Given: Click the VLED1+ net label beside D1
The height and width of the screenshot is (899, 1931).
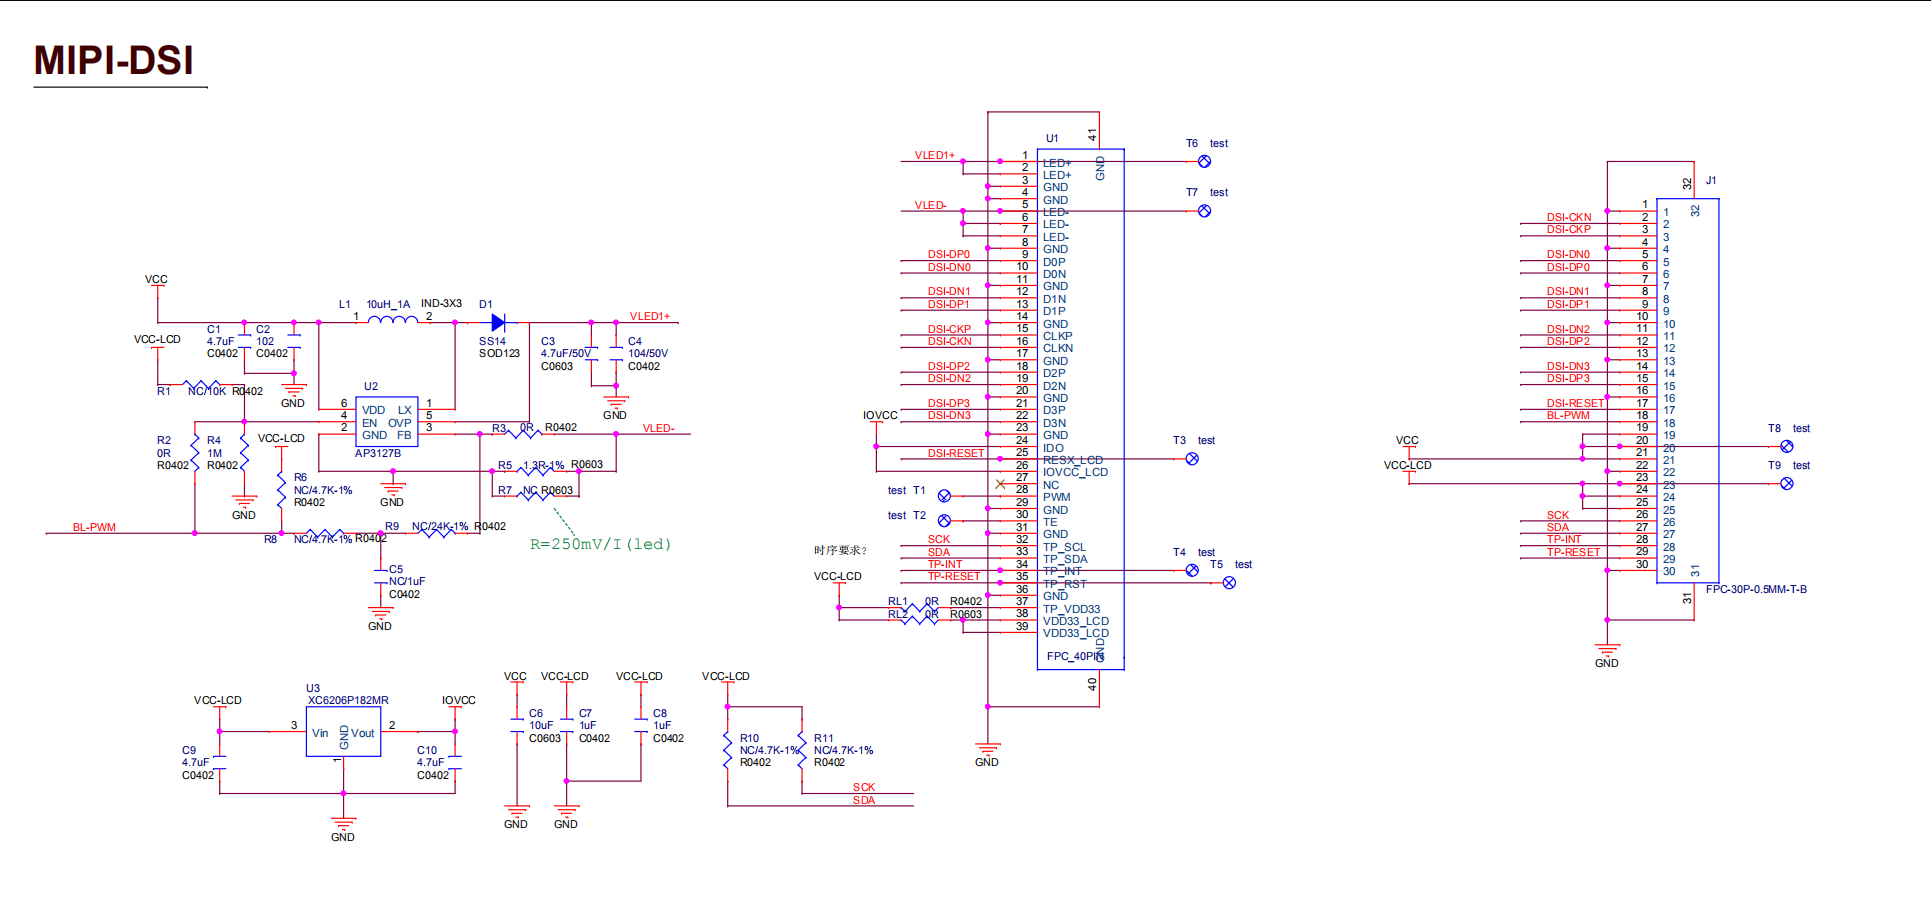Looking at the screenshot, I should [x=649, y=316].
